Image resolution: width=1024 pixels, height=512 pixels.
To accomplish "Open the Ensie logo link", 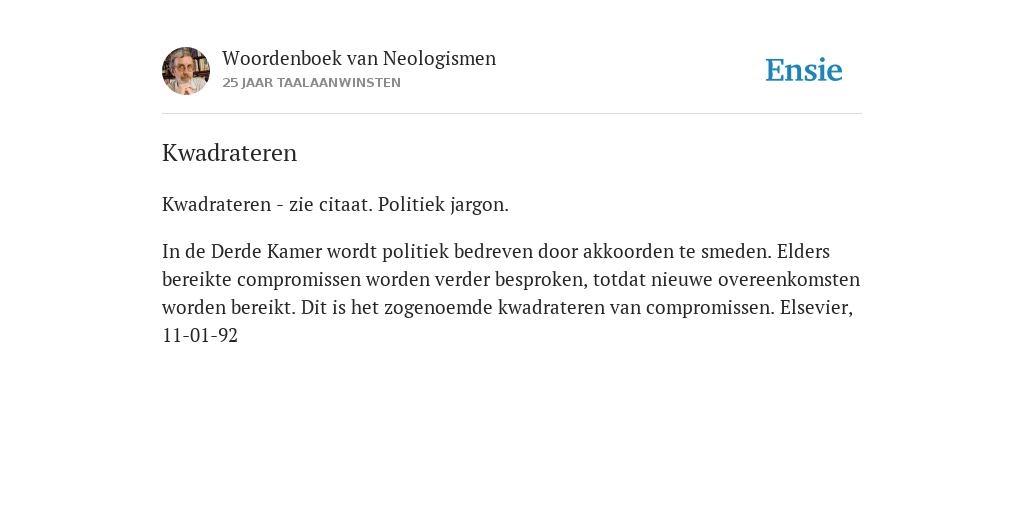I will (x=804, y=70).
